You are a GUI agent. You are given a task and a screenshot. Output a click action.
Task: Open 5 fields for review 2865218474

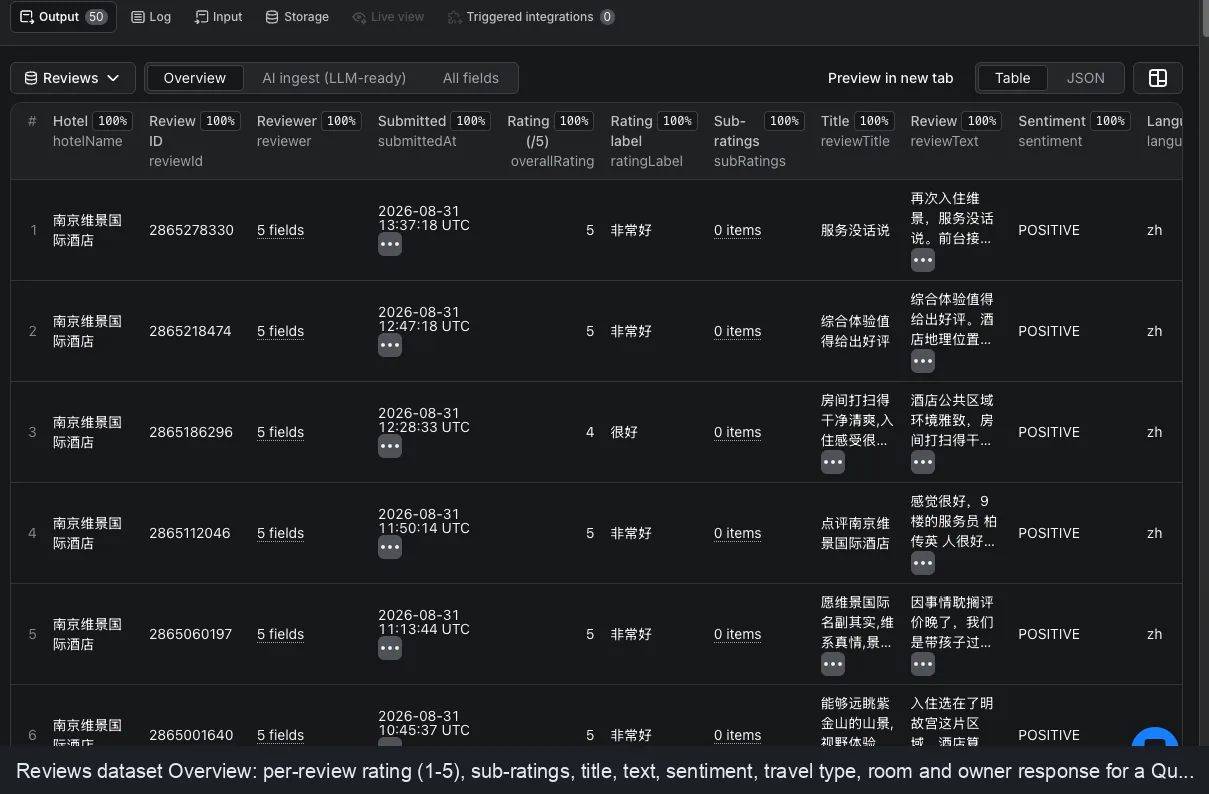[280, 331]
